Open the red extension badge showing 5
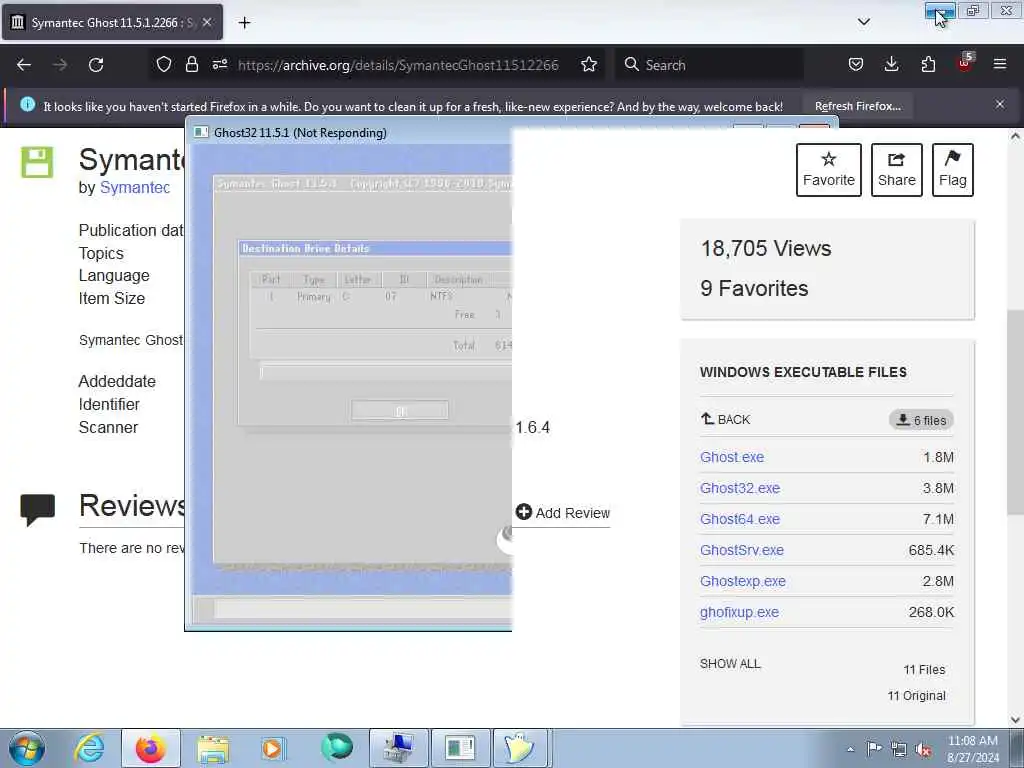The width and height of the screenshot is (1024, 768). [965, 63]
